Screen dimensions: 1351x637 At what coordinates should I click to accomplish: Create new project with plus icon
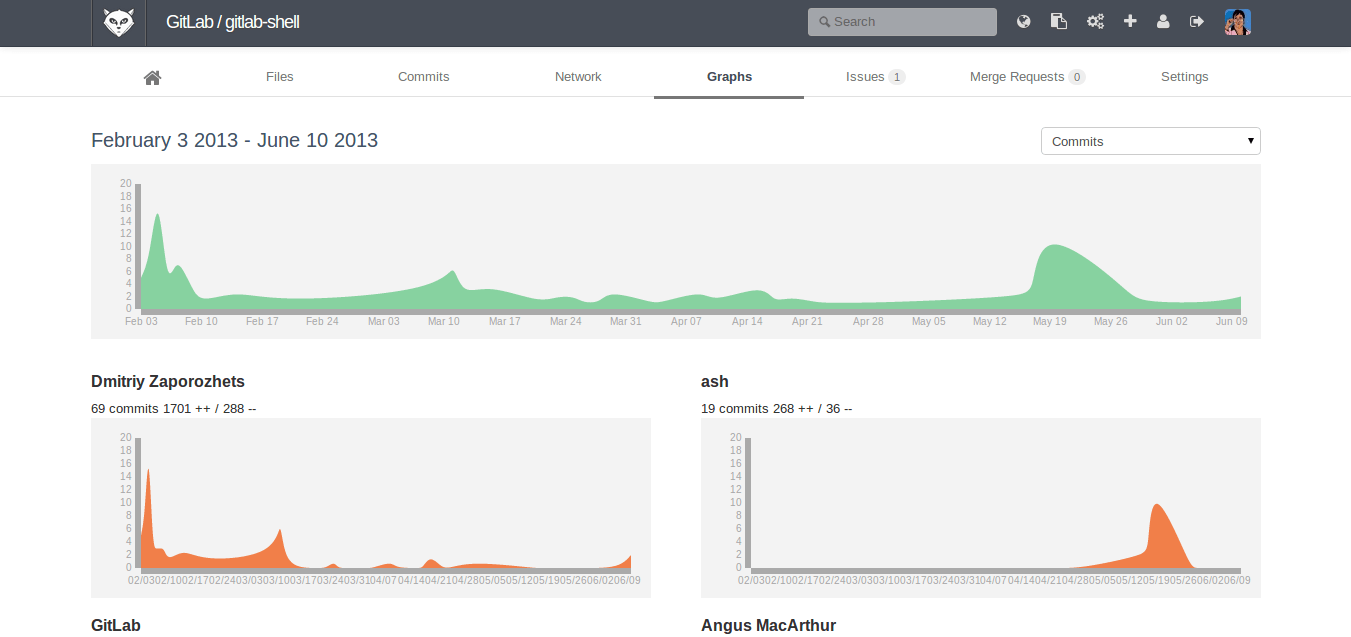[1130, 21]
